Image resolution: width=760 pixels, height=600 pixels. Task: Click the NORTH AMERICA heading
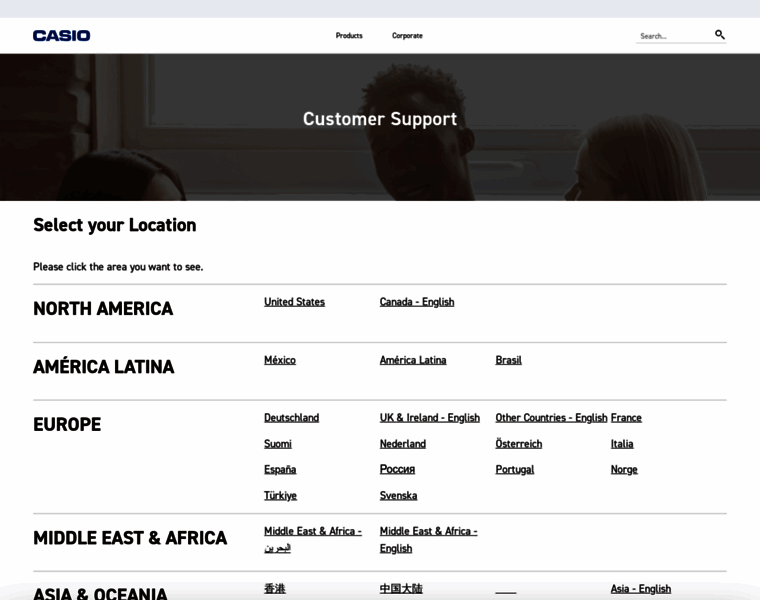point(103,309)
